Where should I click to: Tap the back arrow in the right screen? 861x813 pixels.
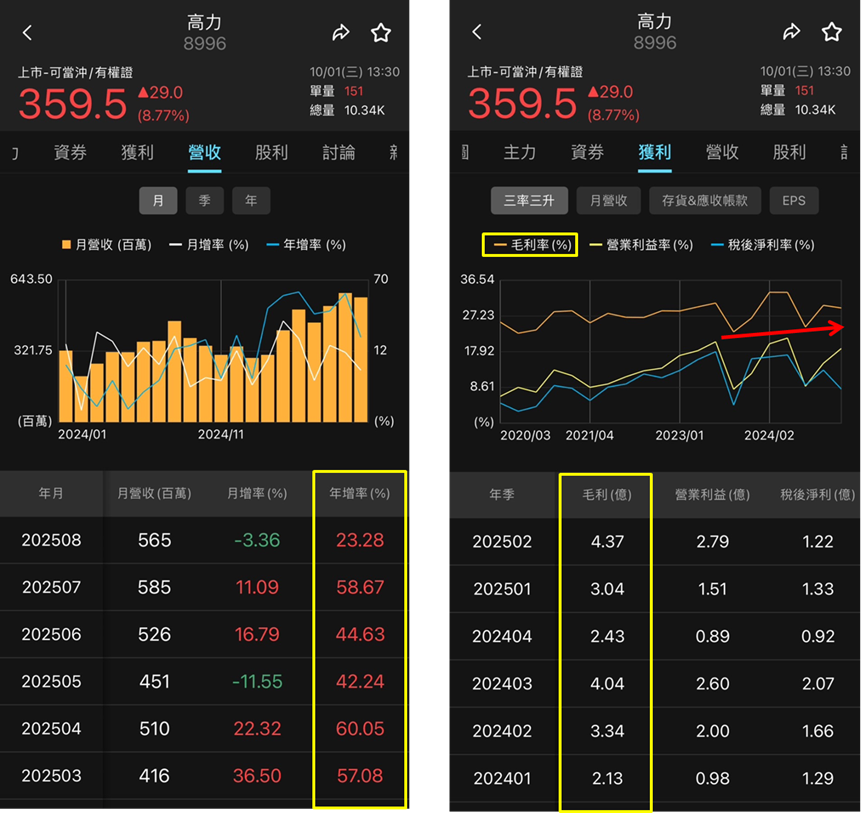477,33
